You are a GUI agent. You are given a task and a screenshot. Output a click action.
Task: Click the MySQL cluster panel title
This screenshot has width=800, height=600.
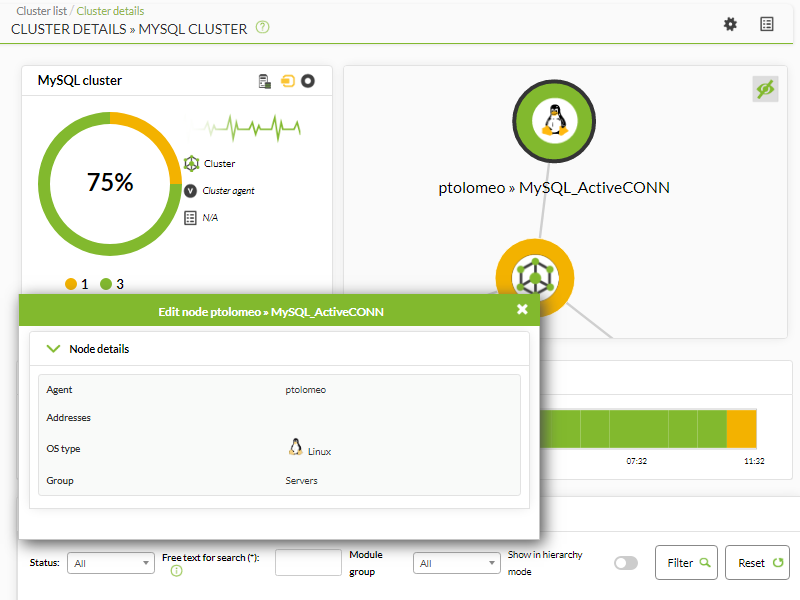80,81
